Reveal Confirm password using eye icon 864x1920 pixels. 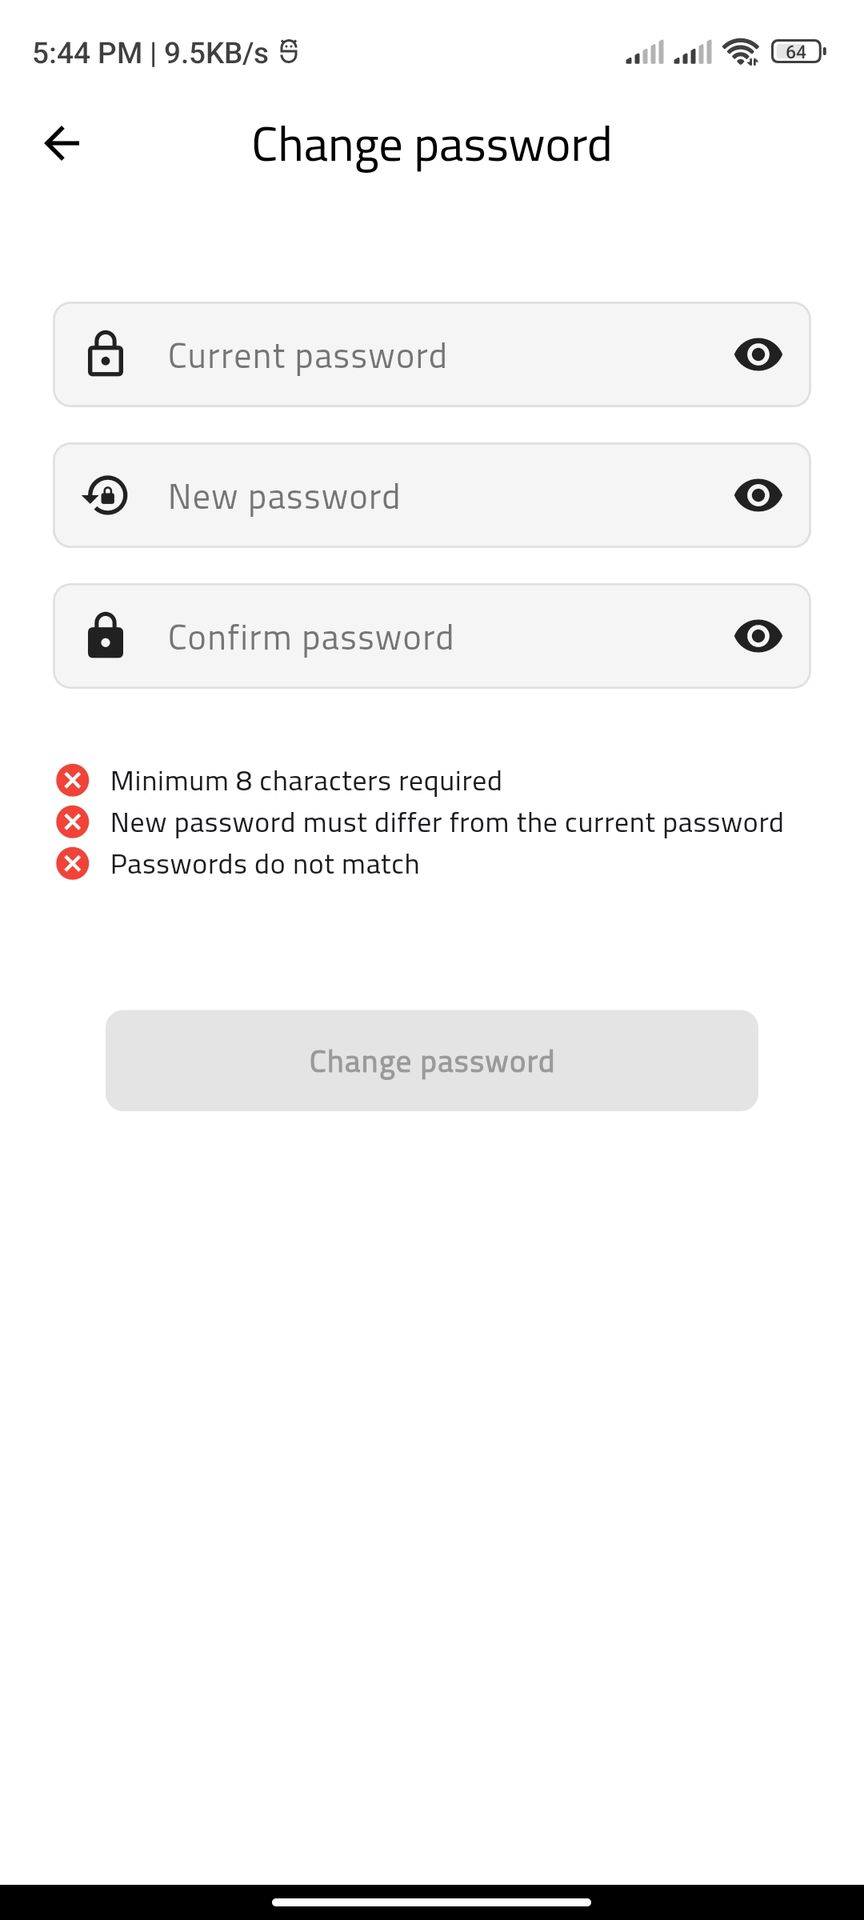(758, 637)
